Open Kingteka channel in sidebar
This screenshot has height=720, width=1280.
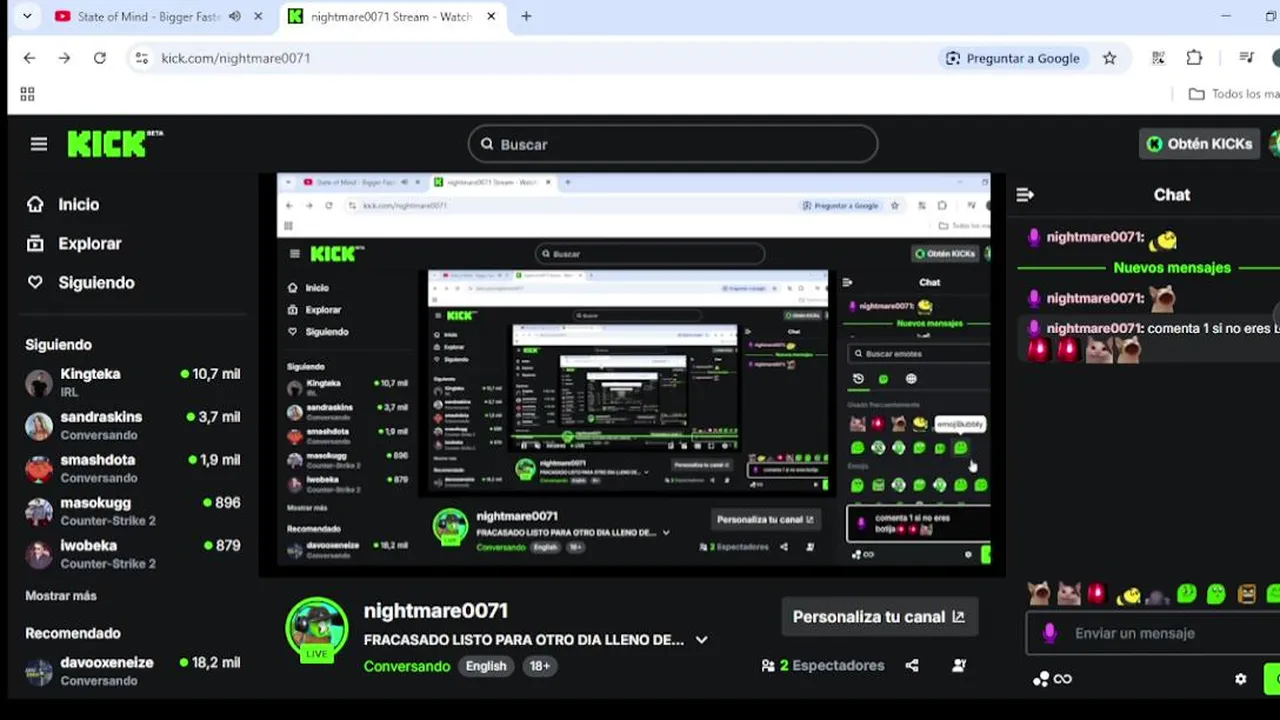133,382
